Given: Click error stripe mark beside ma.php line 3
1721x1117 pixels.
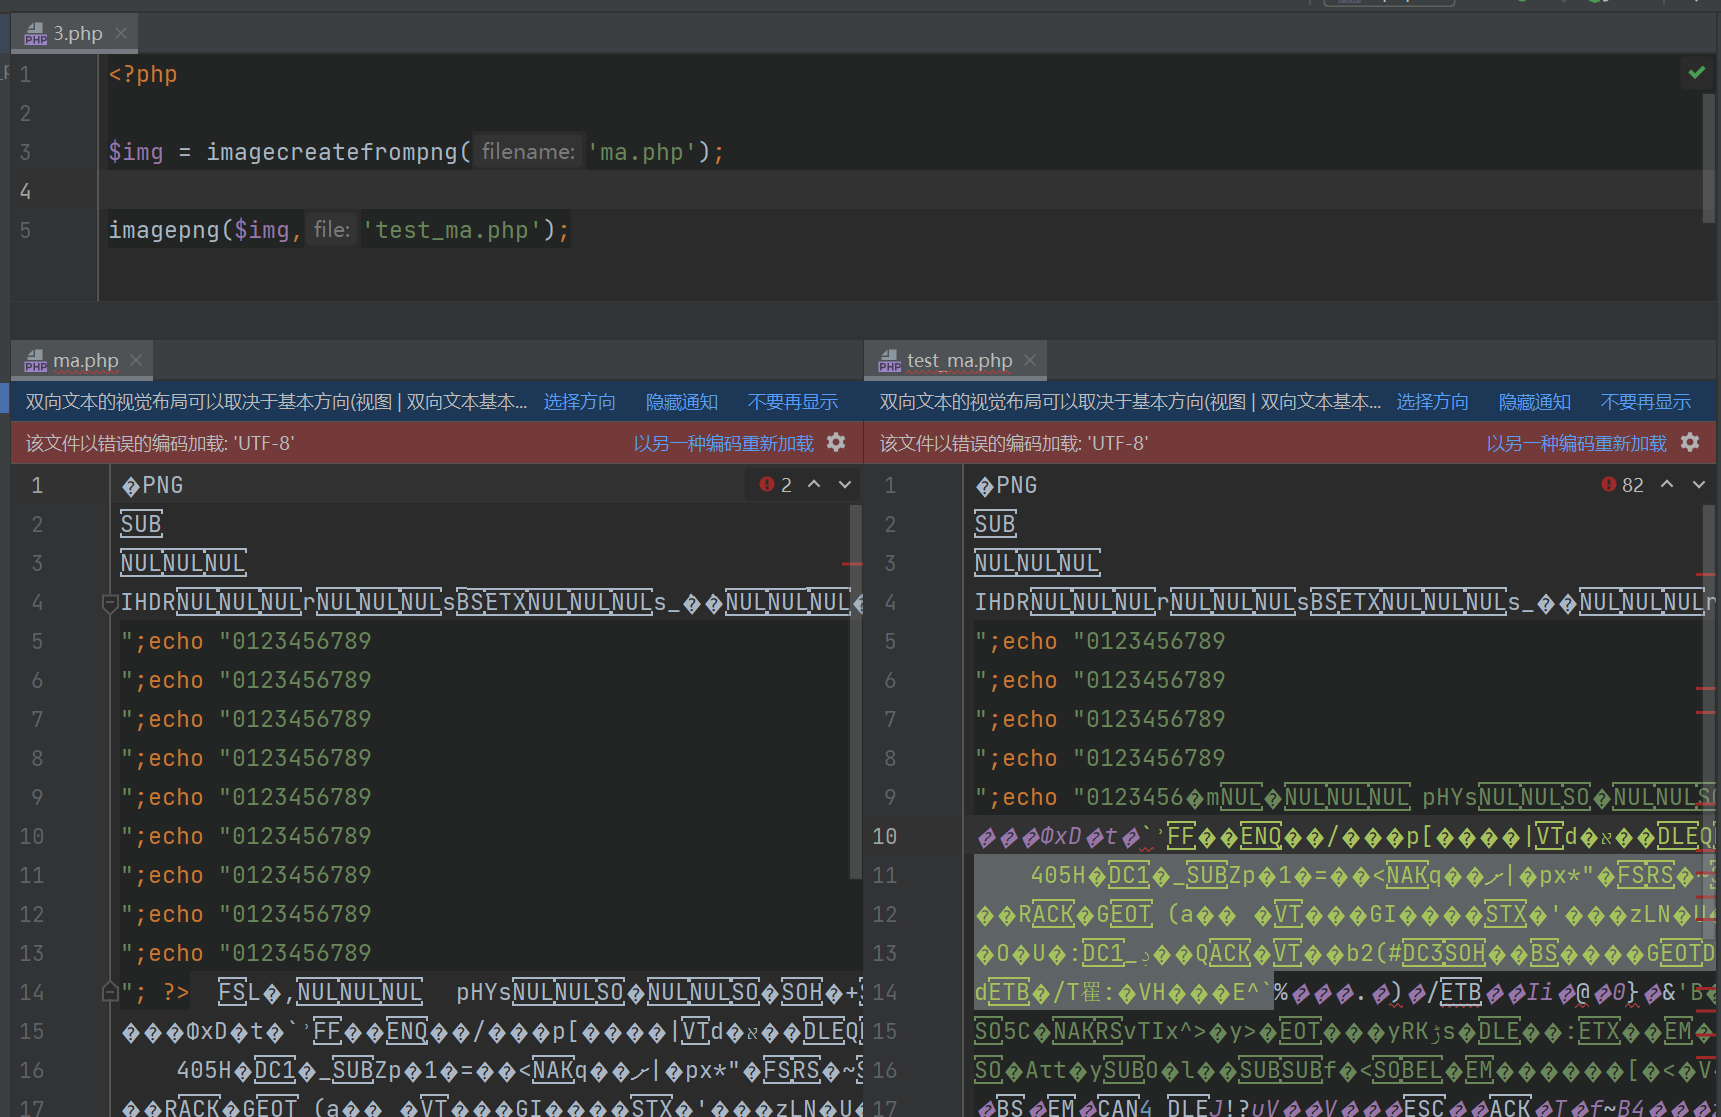Looking at the screenshot, I should coord(852,564).
